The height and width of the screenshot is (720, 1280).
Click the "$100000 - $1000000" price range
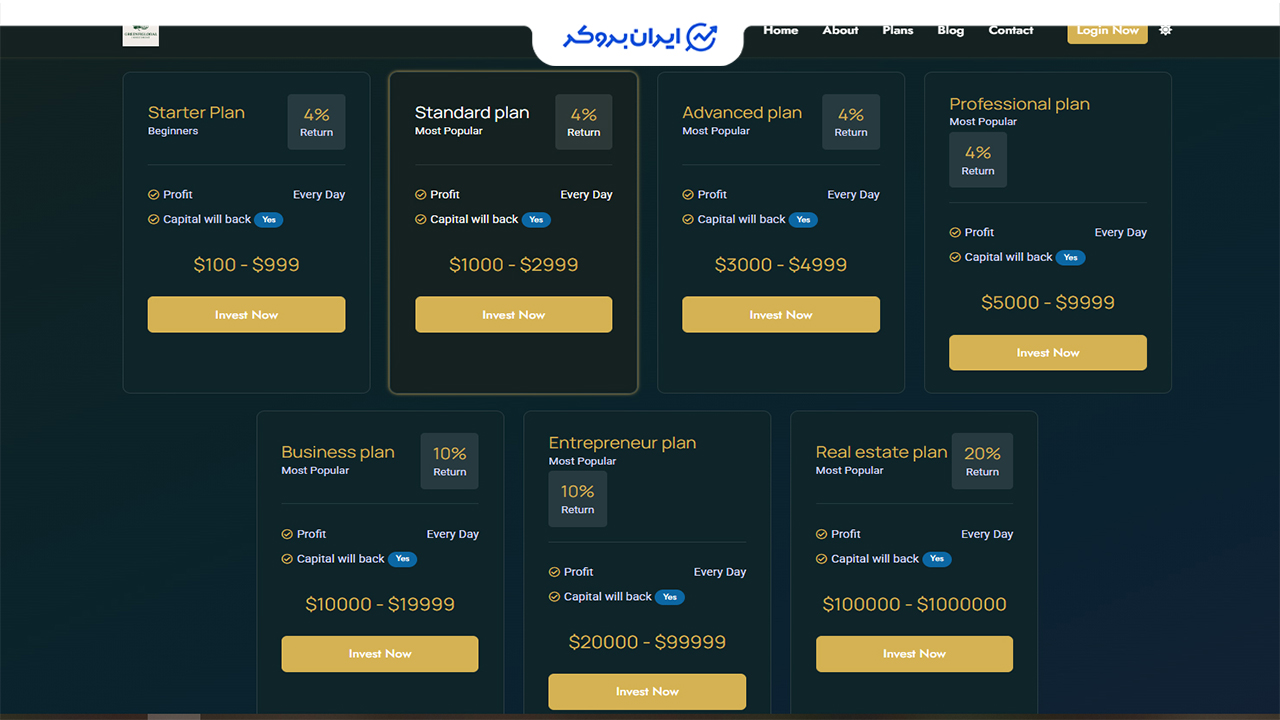915,604
